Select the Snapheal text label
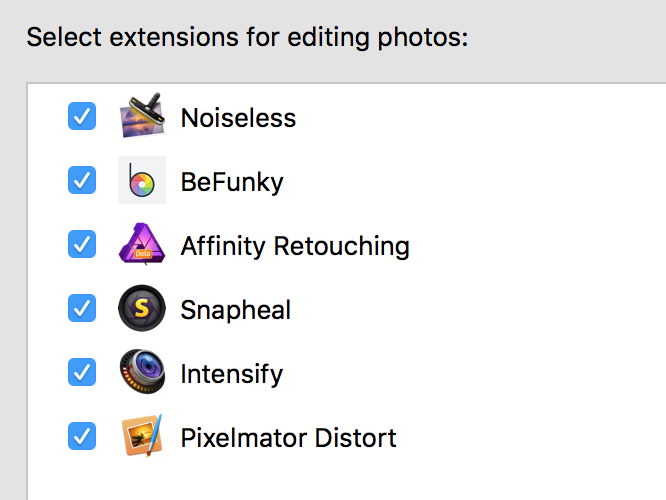666x500 pixels. pyautogui.click(x=236, y=310)
